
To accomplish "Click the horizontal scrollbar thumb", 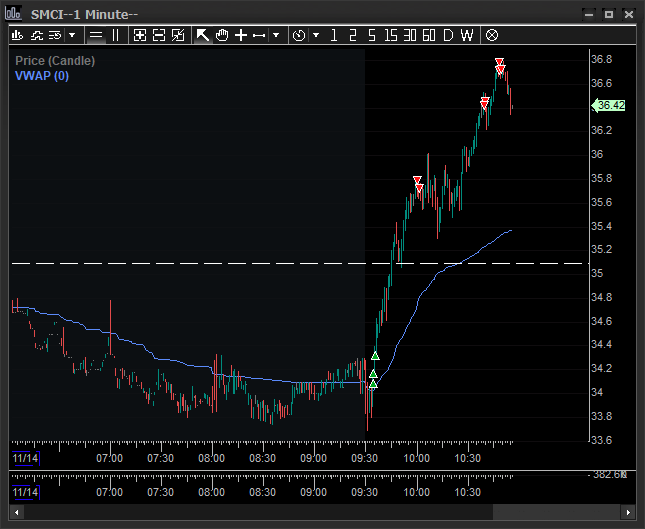I will [557, 513].
